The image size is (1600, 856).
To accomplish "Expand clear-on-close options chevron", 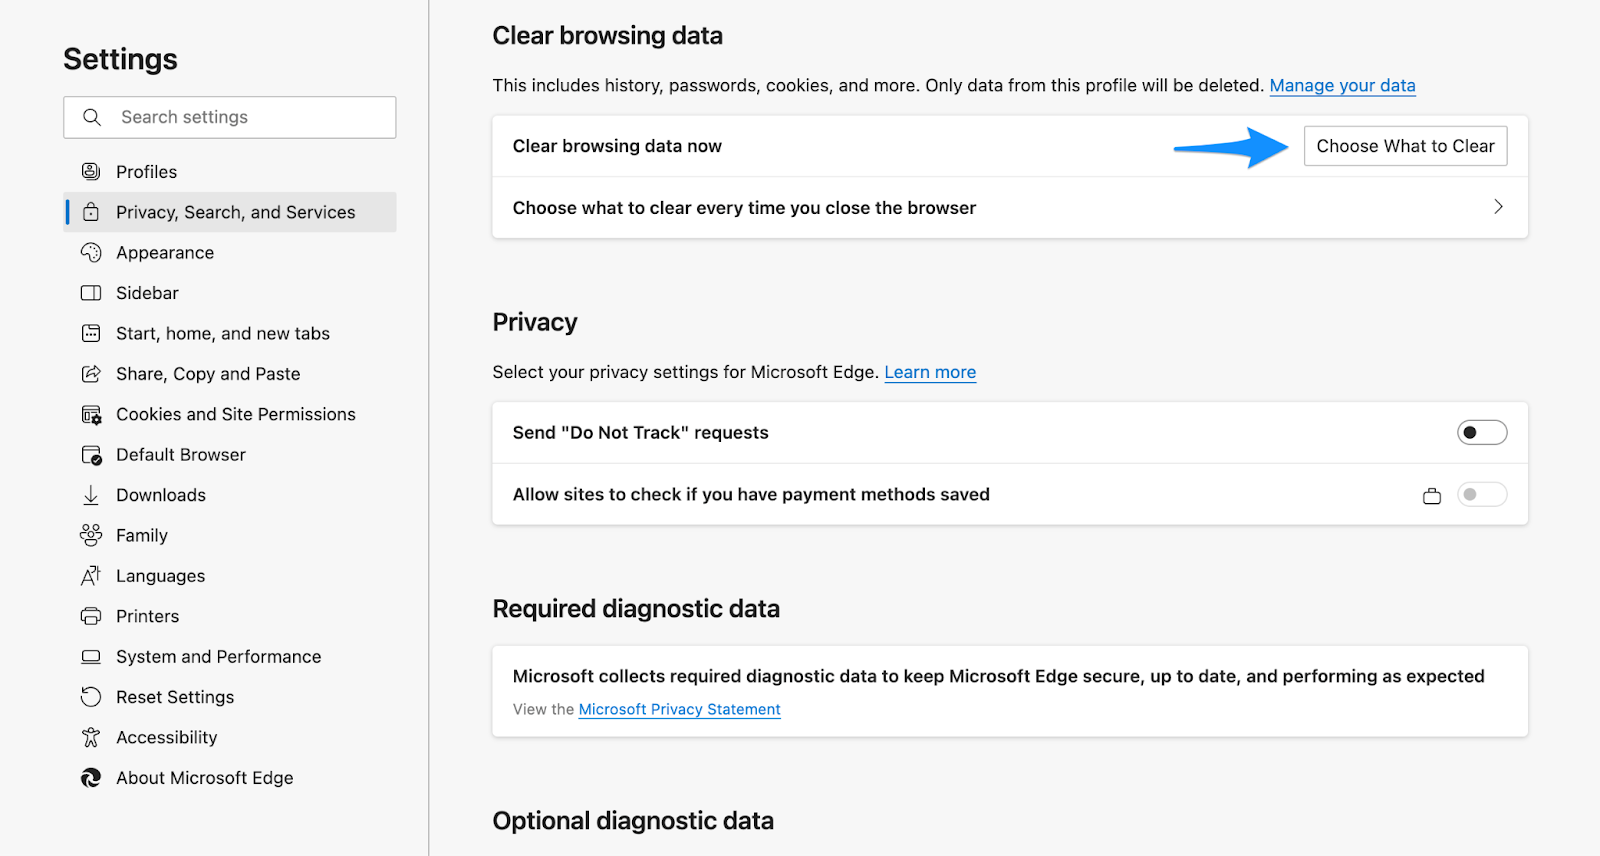I will click(1498, 207).
